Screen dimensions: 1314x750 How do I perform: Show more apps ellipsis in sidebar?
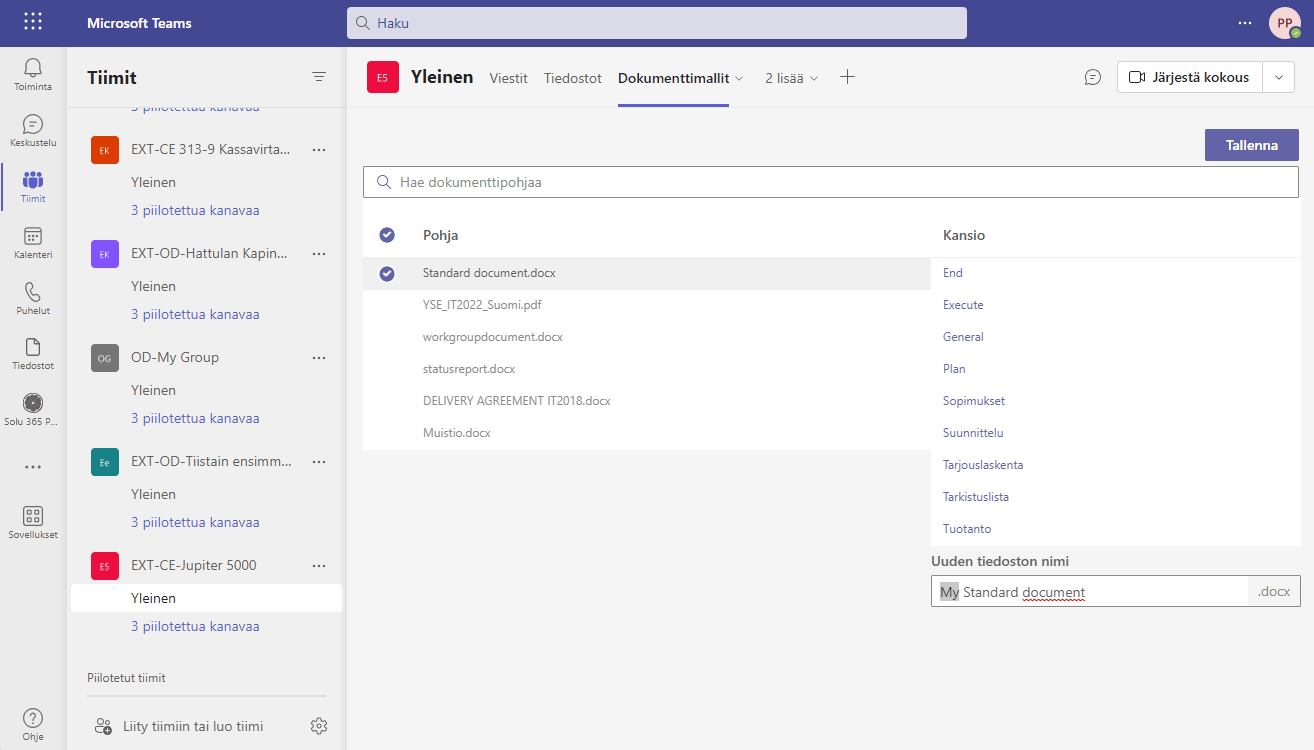click(x=33, y=466)
